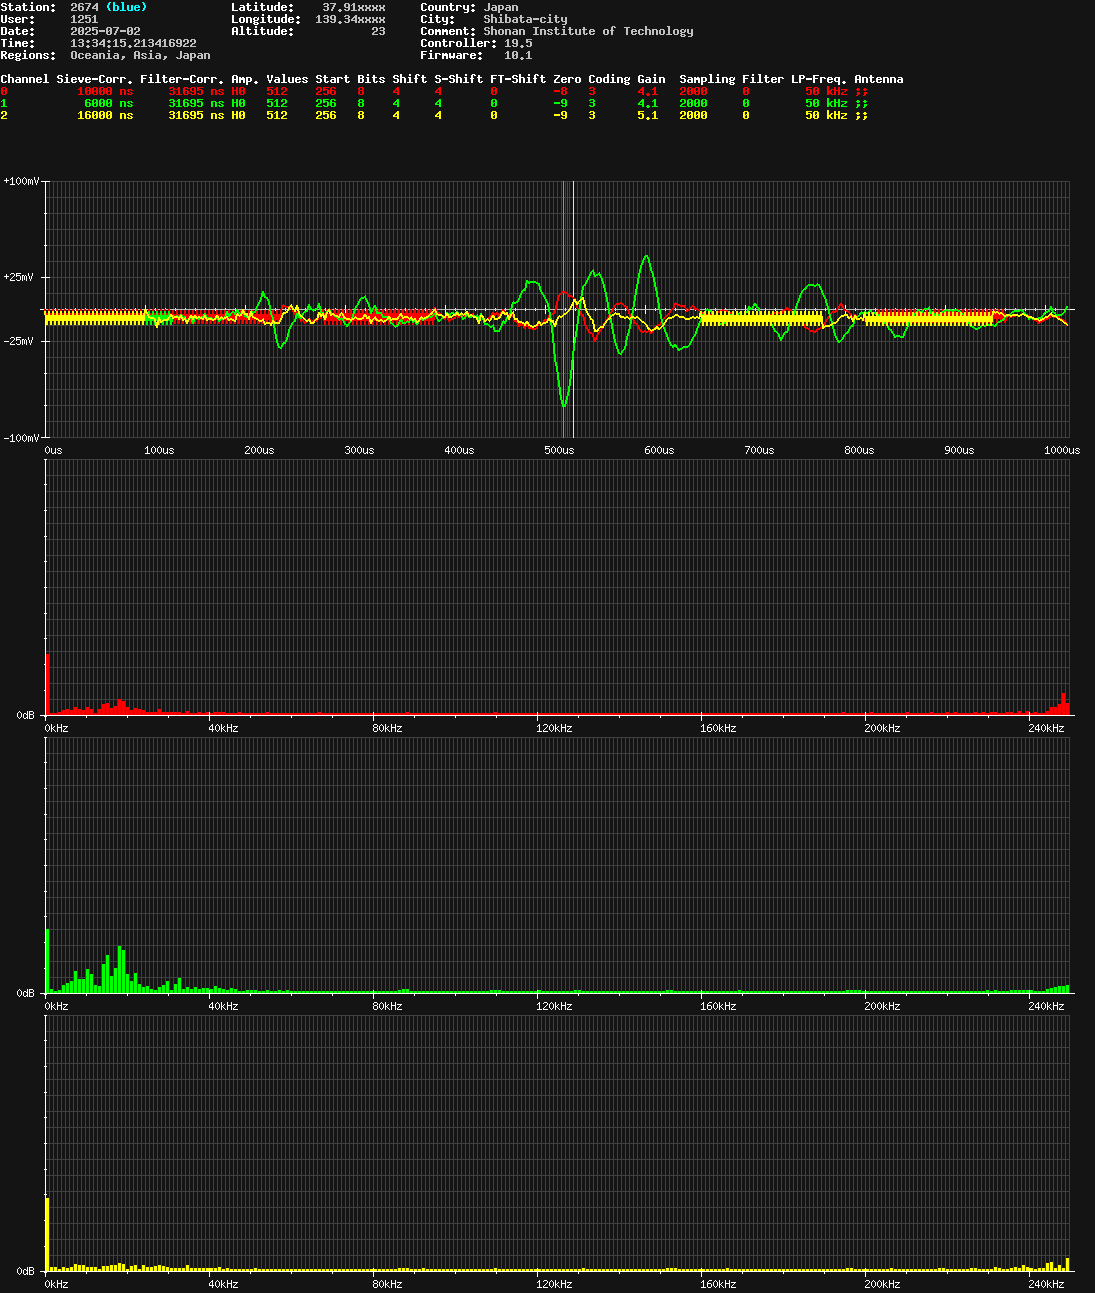Click the "Gain" column header

pyautogui.click(x=651, y=79)
